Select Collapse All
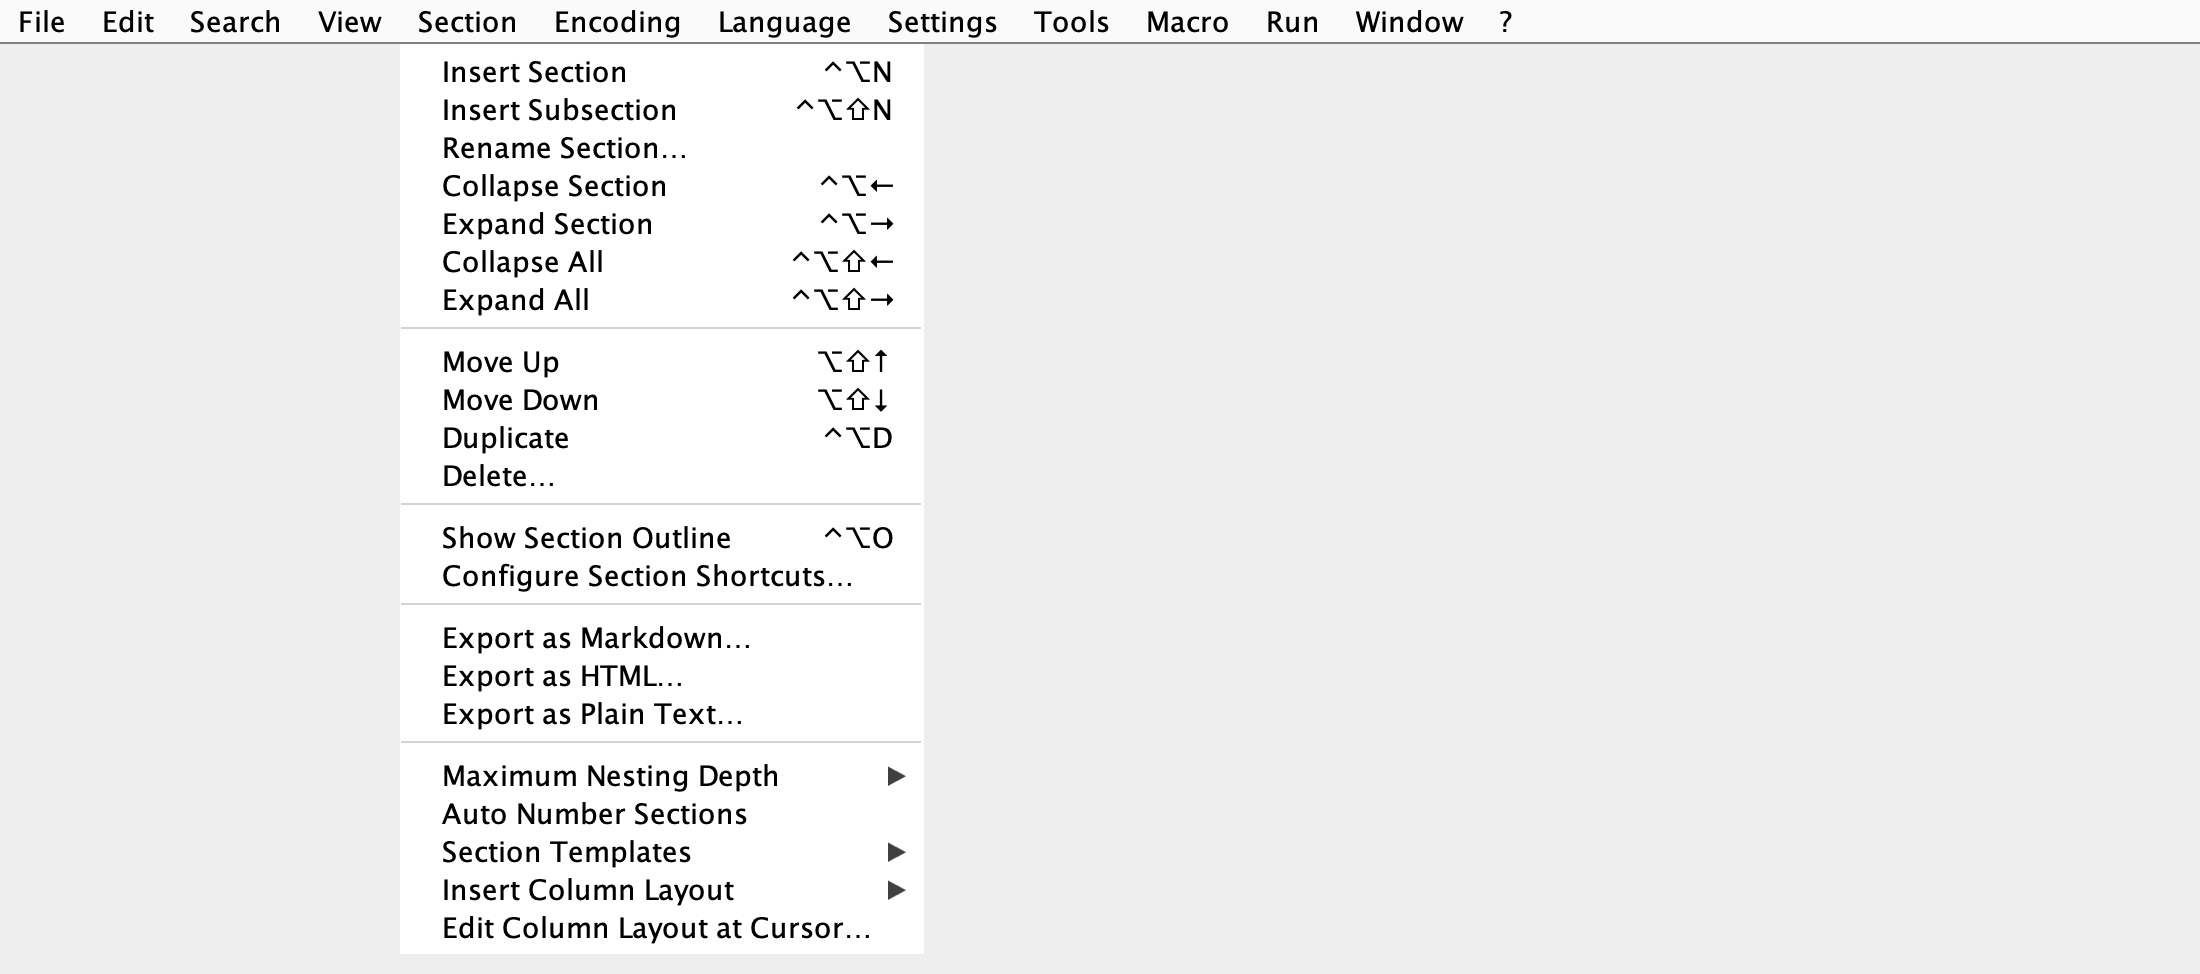Image resolution: width=2200 pixels, height=974 pixels. tap(661, 262)
